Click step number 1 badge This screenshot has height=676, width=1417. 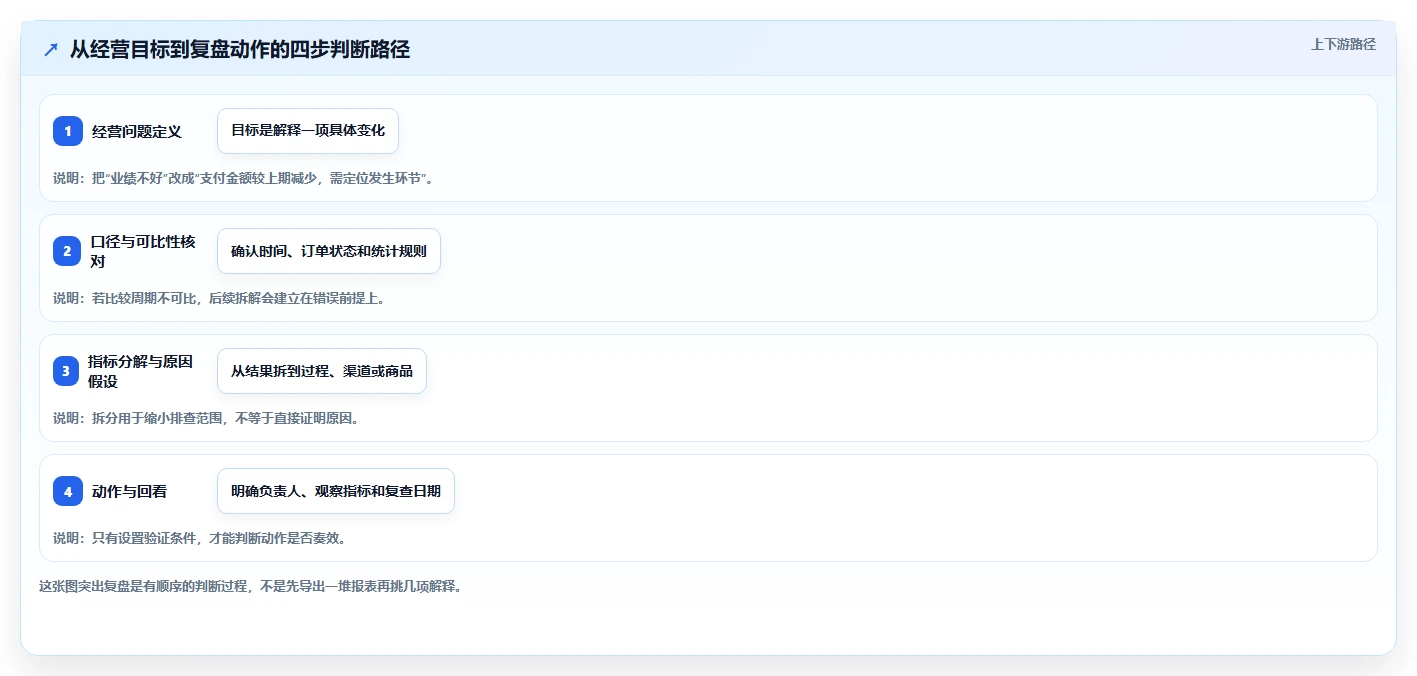point(68,131)
